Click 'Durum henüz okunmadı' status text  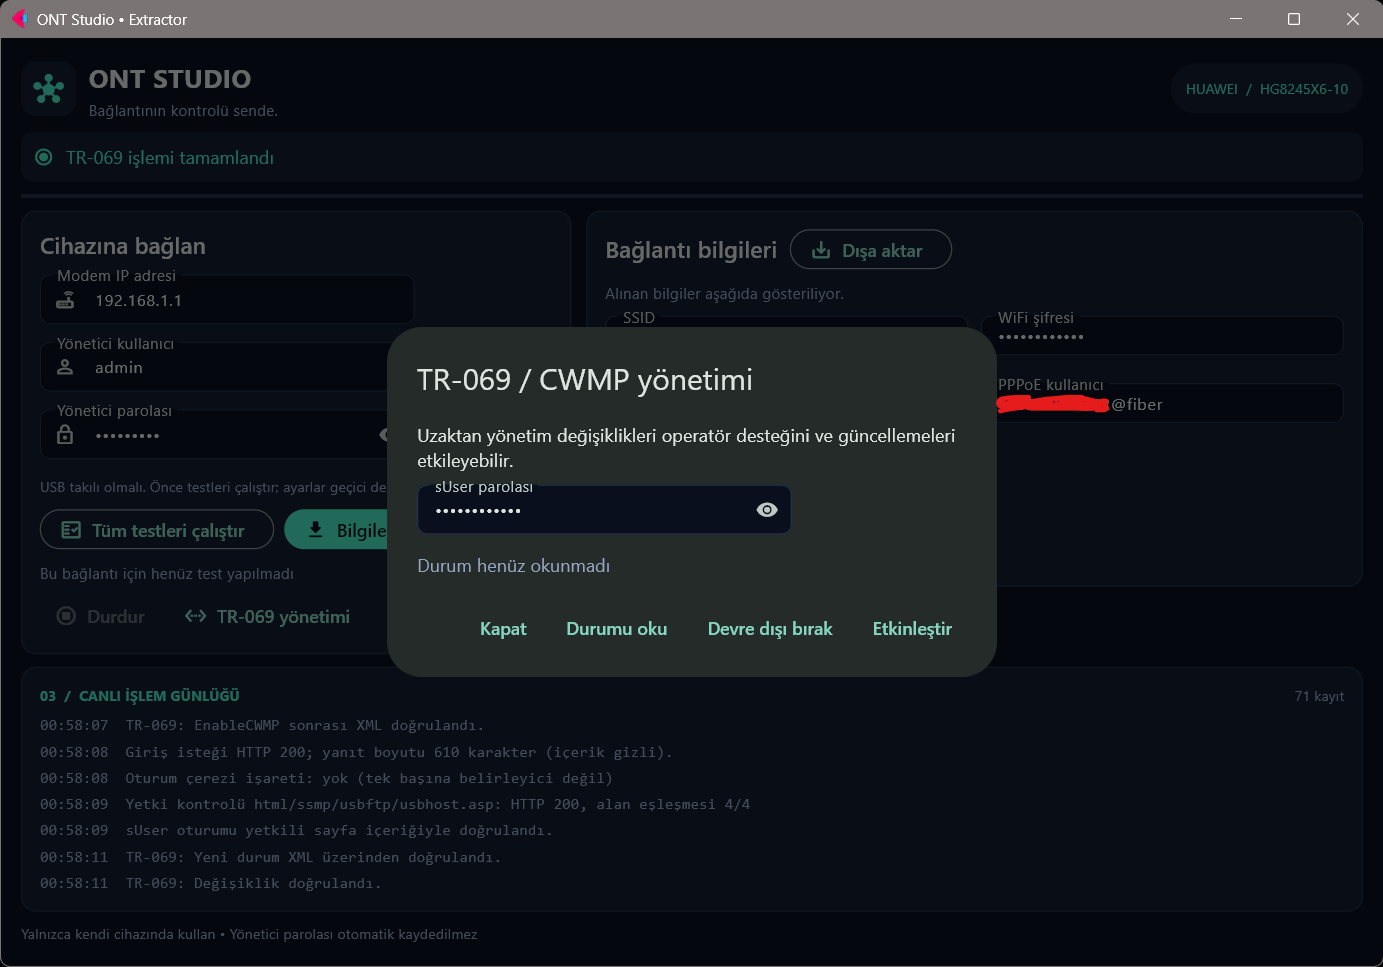pos(513,566)
